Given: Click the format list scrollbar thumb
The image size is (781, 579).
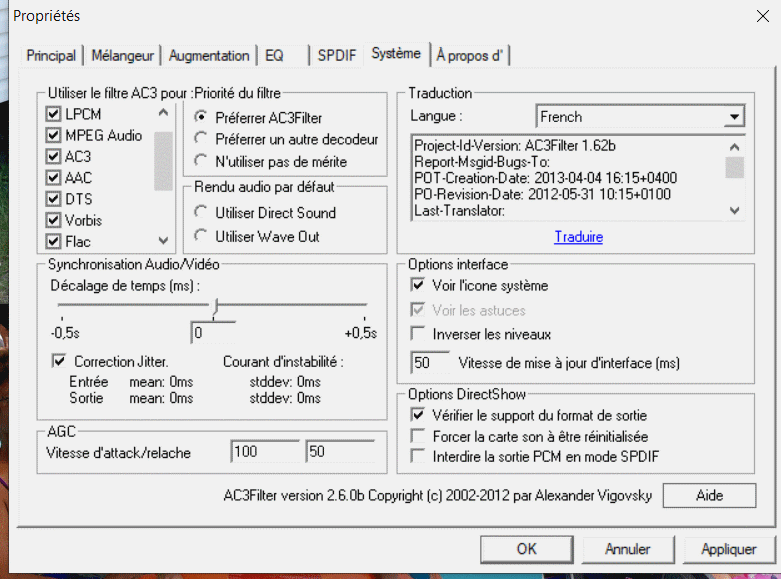Looking at the screenshot, I should click(163, 161).
